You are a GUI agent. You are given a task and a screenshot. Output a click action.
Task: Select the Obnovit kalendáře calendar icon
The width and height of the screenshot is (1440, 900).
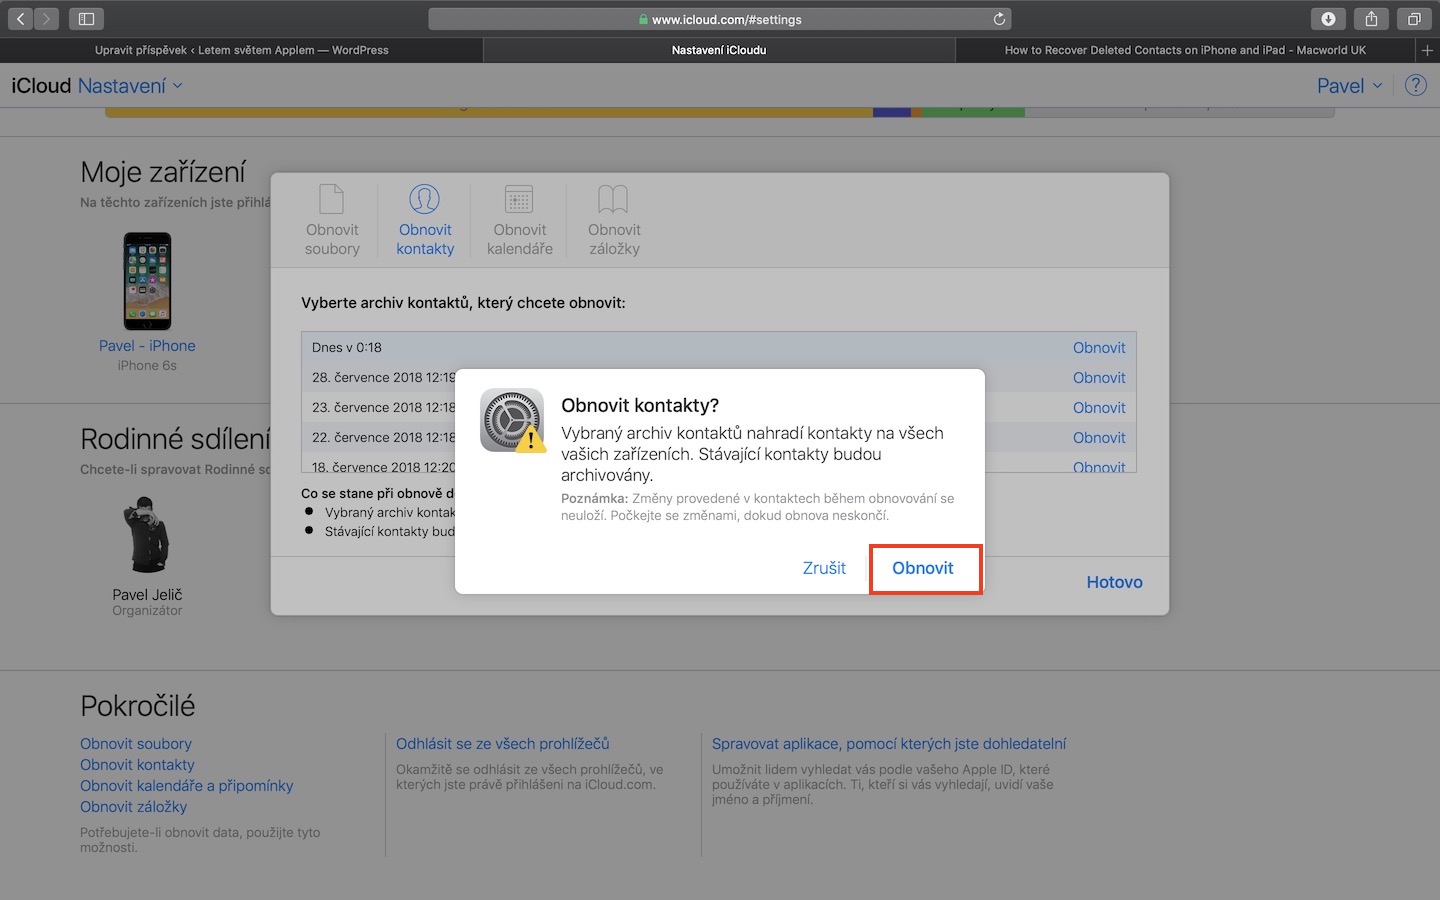pyautogui.click(x=519, y=199)
